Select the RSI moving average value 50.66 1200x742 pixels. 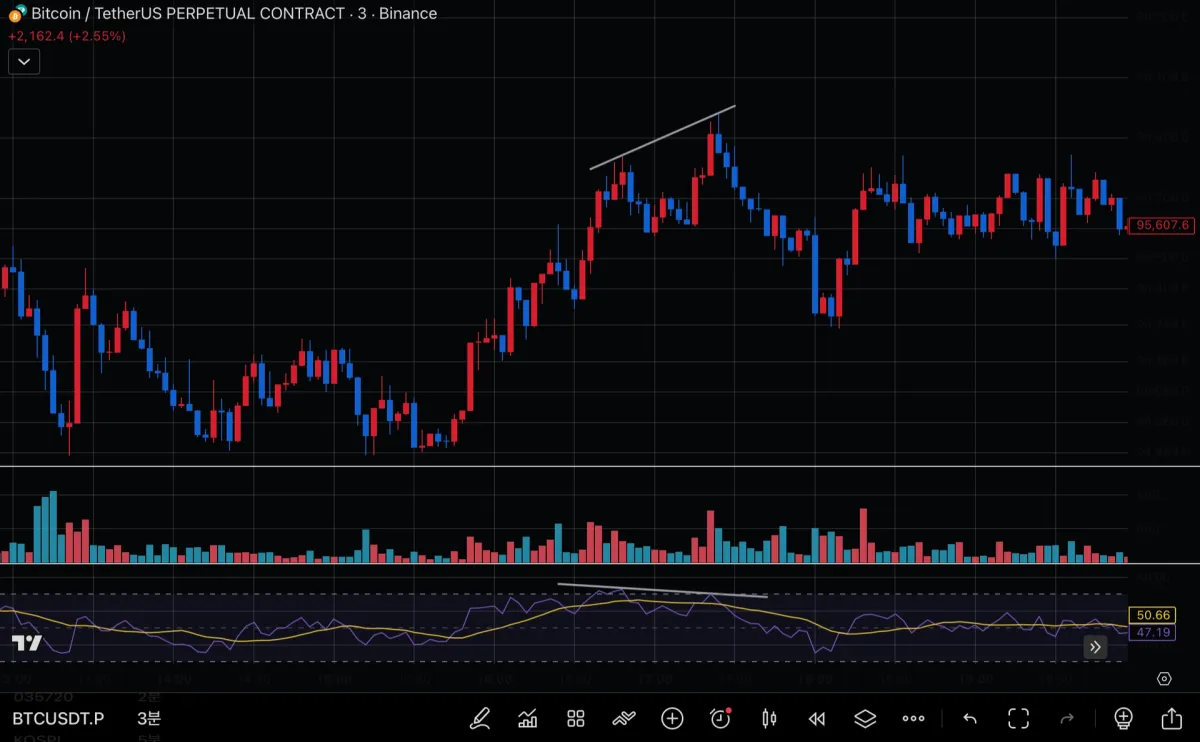pos(1152,616)
